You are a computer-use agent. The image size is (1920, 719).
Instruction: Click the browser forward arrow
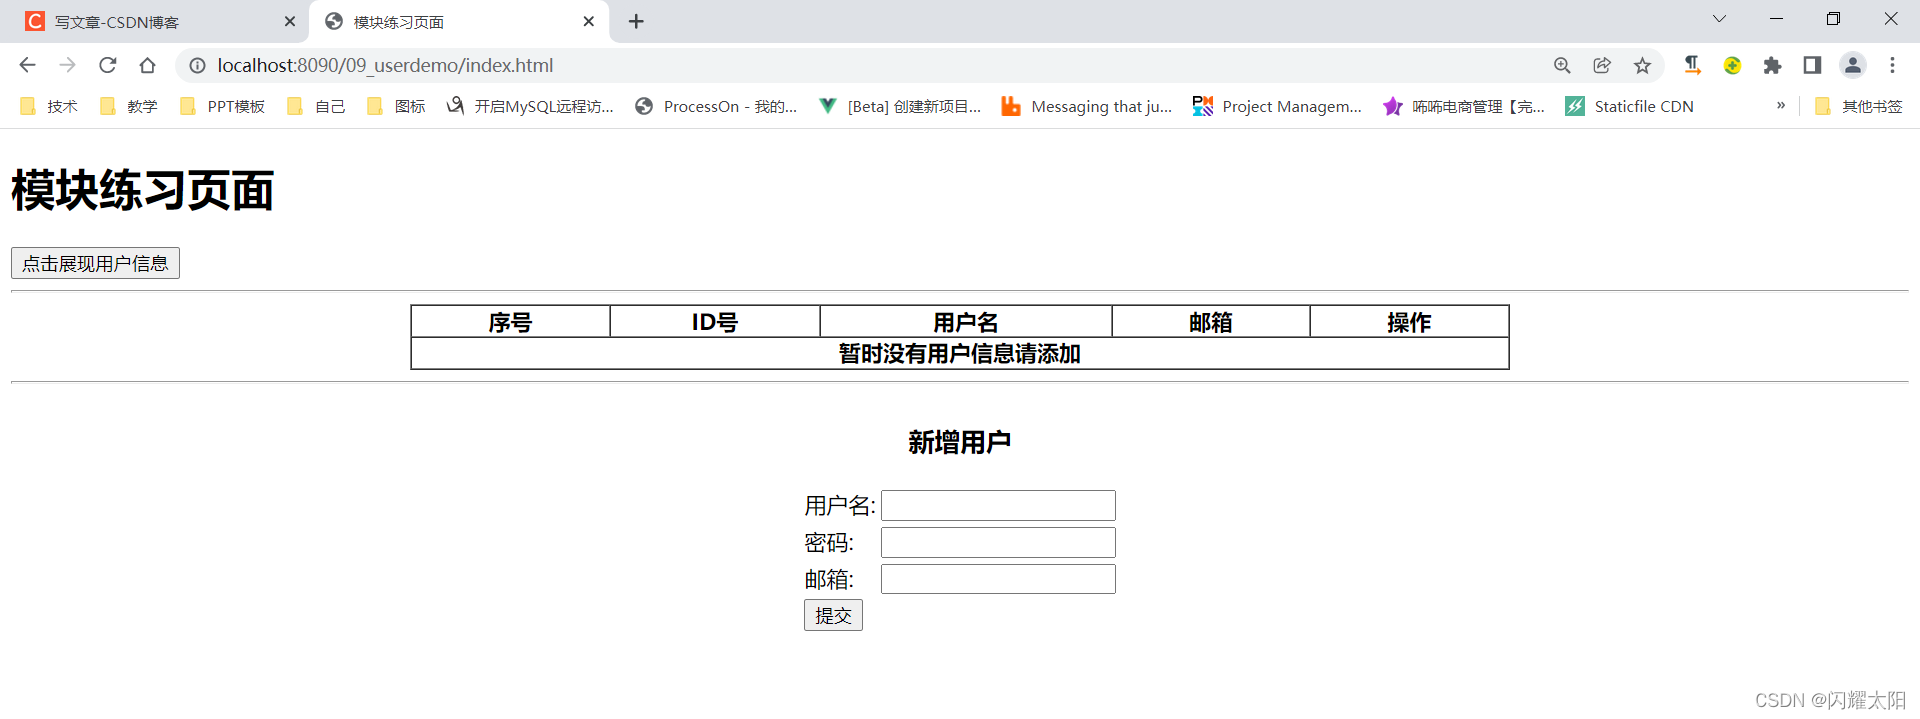67,65
